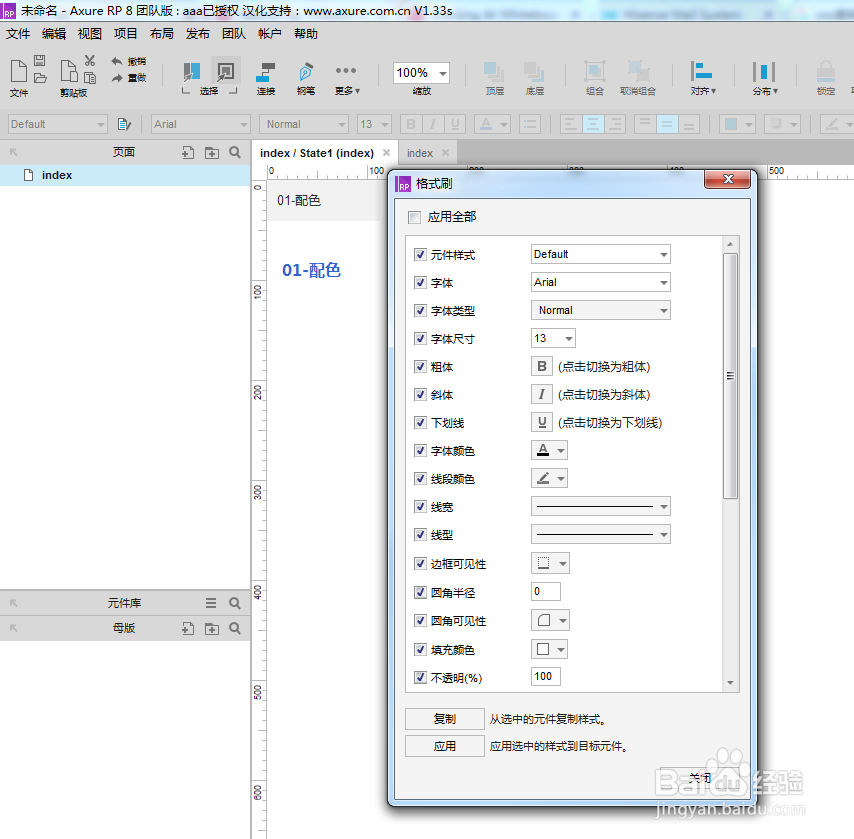Uncheck the 下划线 checkbox
Image resolution: width=854 pixels, height=839 pixels.
click(x=420, y=422)
